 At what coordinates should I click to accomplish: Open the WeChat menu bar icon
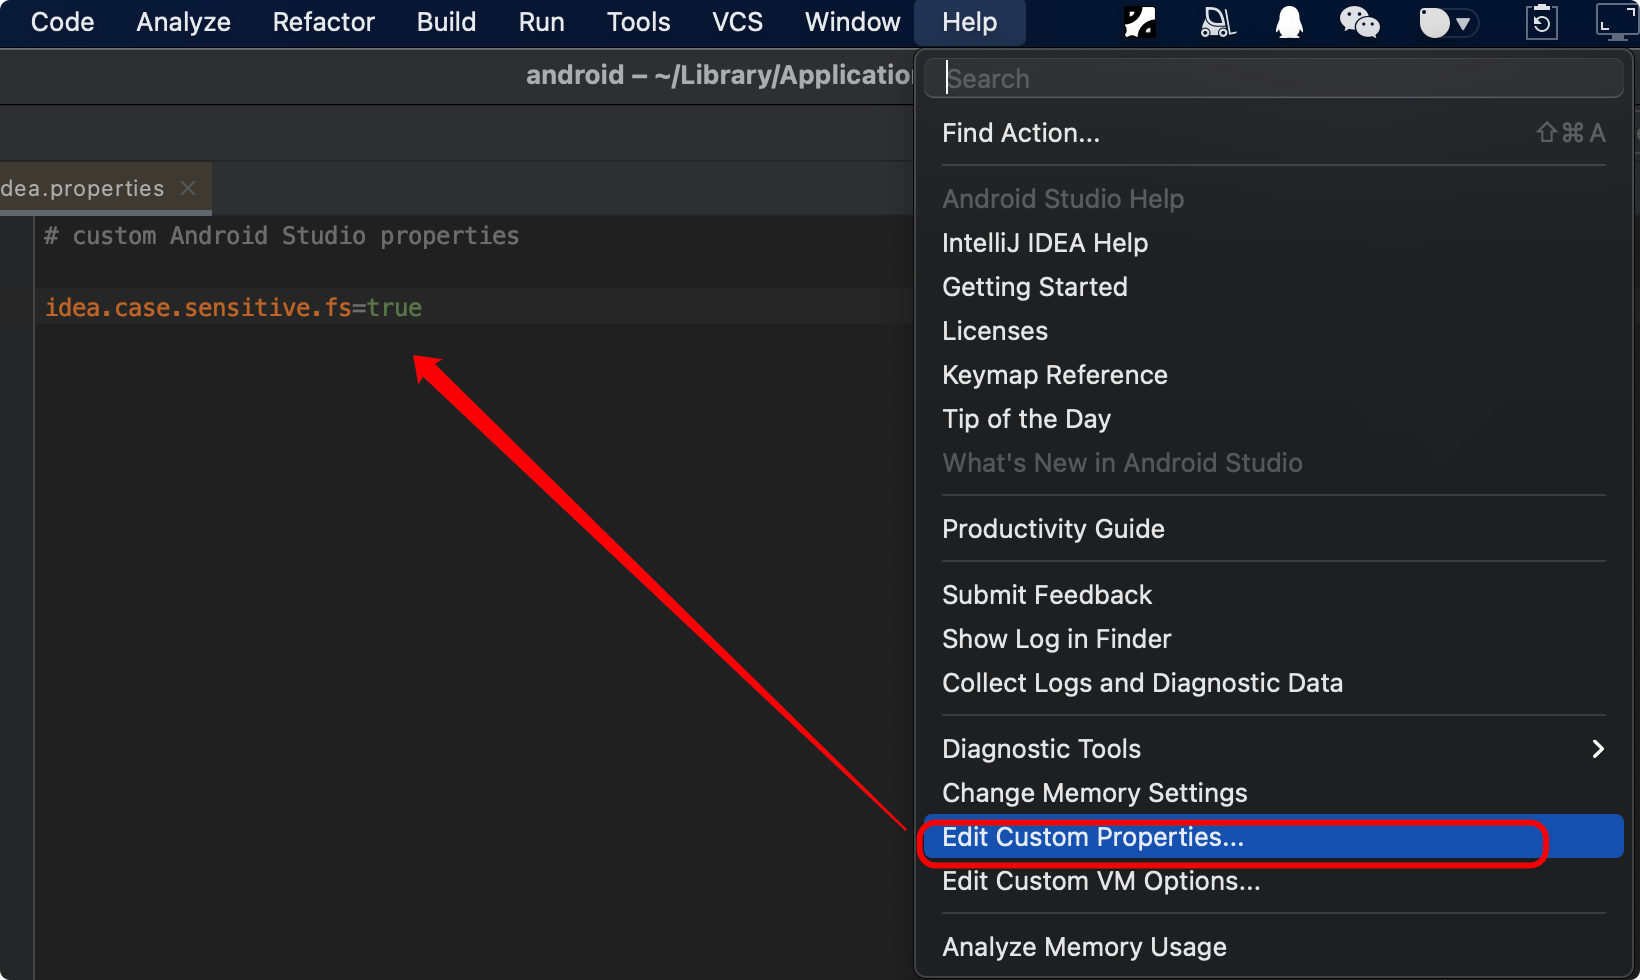pos(1359,22)
